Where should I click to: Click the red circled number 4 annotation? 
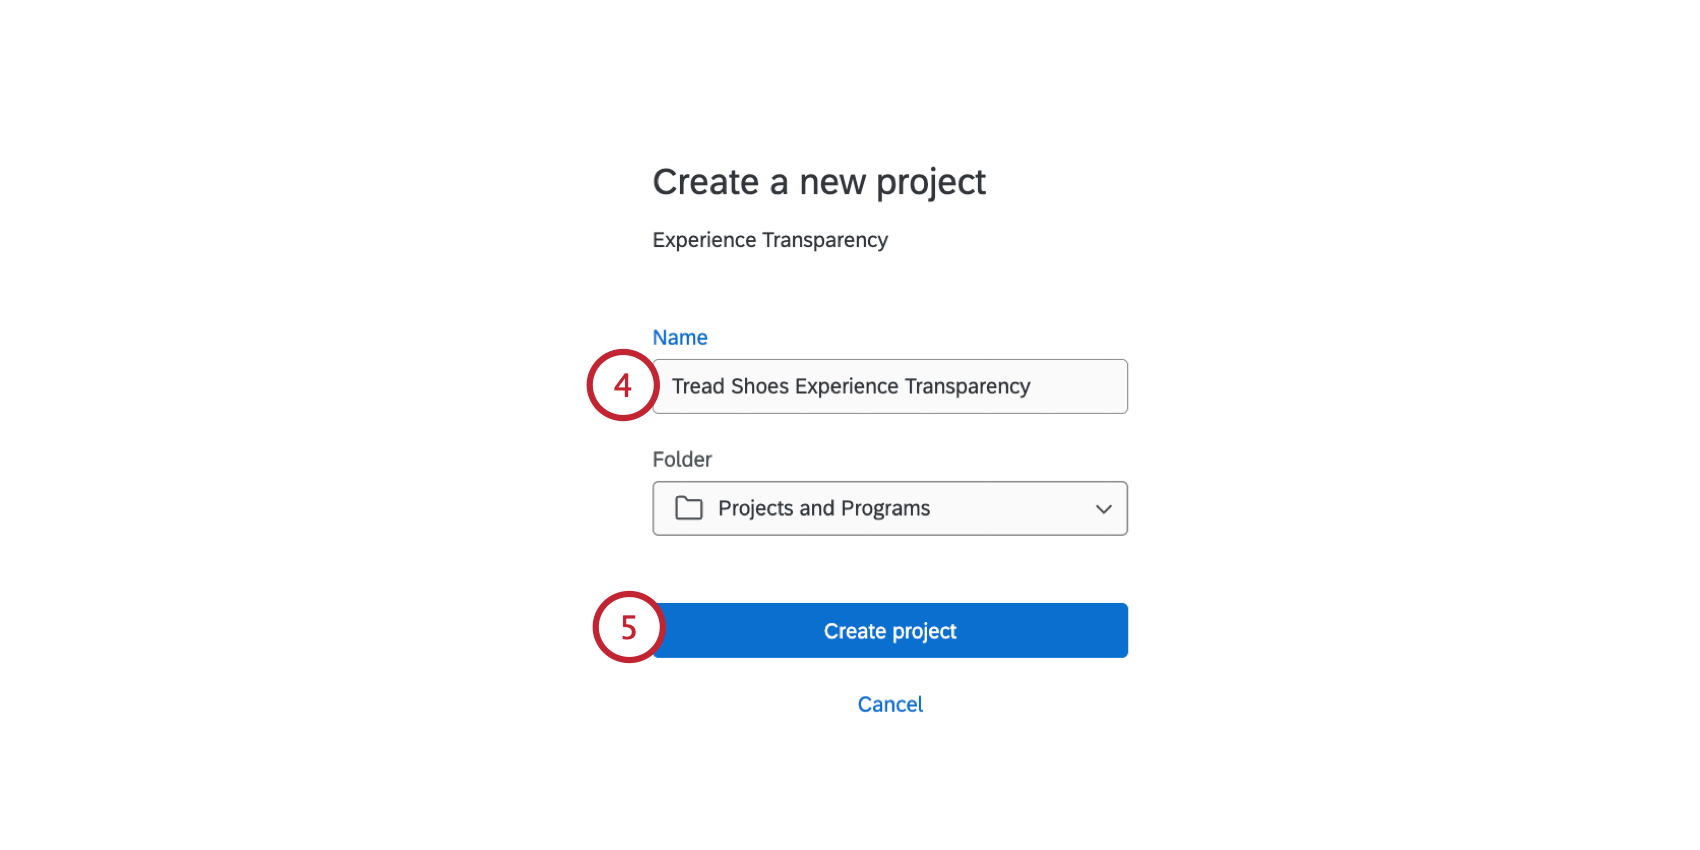[x=622, y=385]
